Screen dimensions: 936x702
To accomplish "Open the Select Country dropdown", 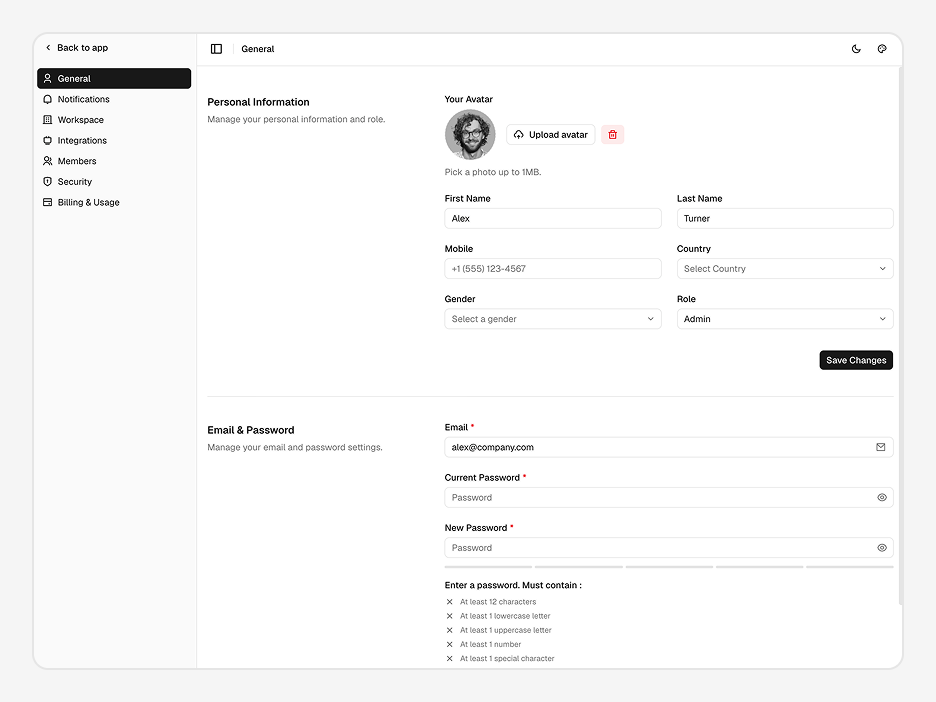I will pos(785,269).
